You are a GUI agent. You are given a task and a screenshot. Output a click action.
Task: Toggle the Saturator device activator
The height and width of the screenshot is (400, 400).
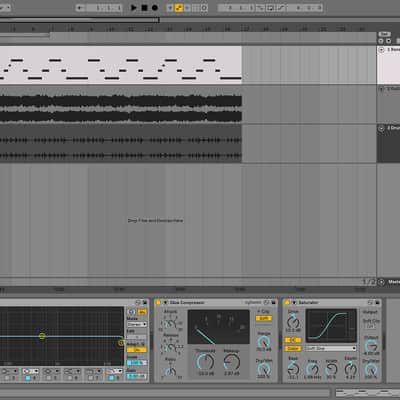tap(287, 302)
